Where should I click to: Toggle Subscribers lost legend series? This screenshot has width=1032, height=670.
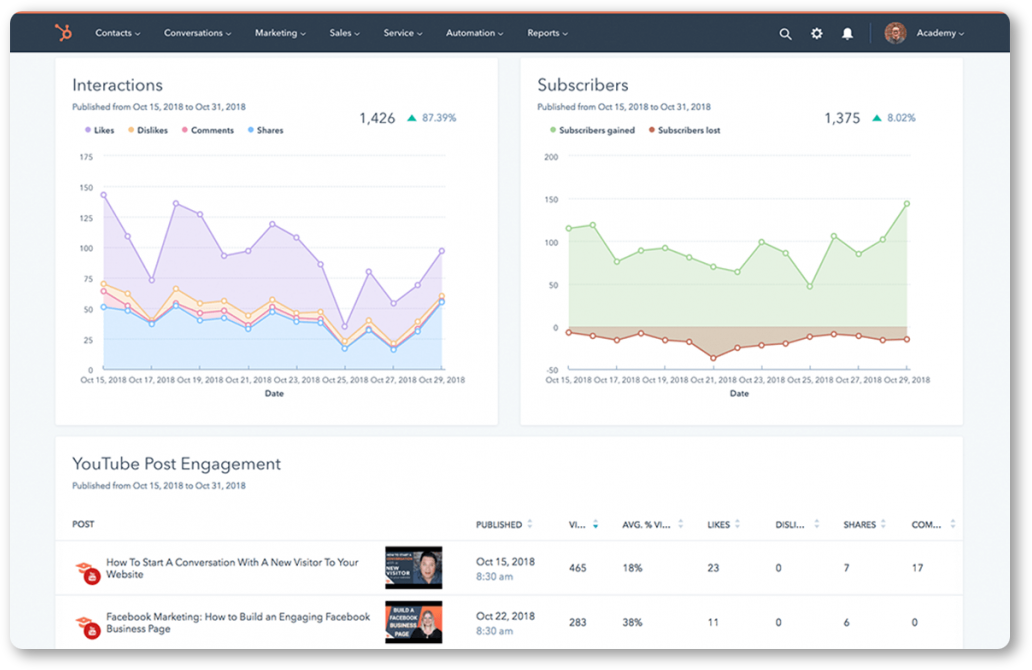click(x=684, y=130)
